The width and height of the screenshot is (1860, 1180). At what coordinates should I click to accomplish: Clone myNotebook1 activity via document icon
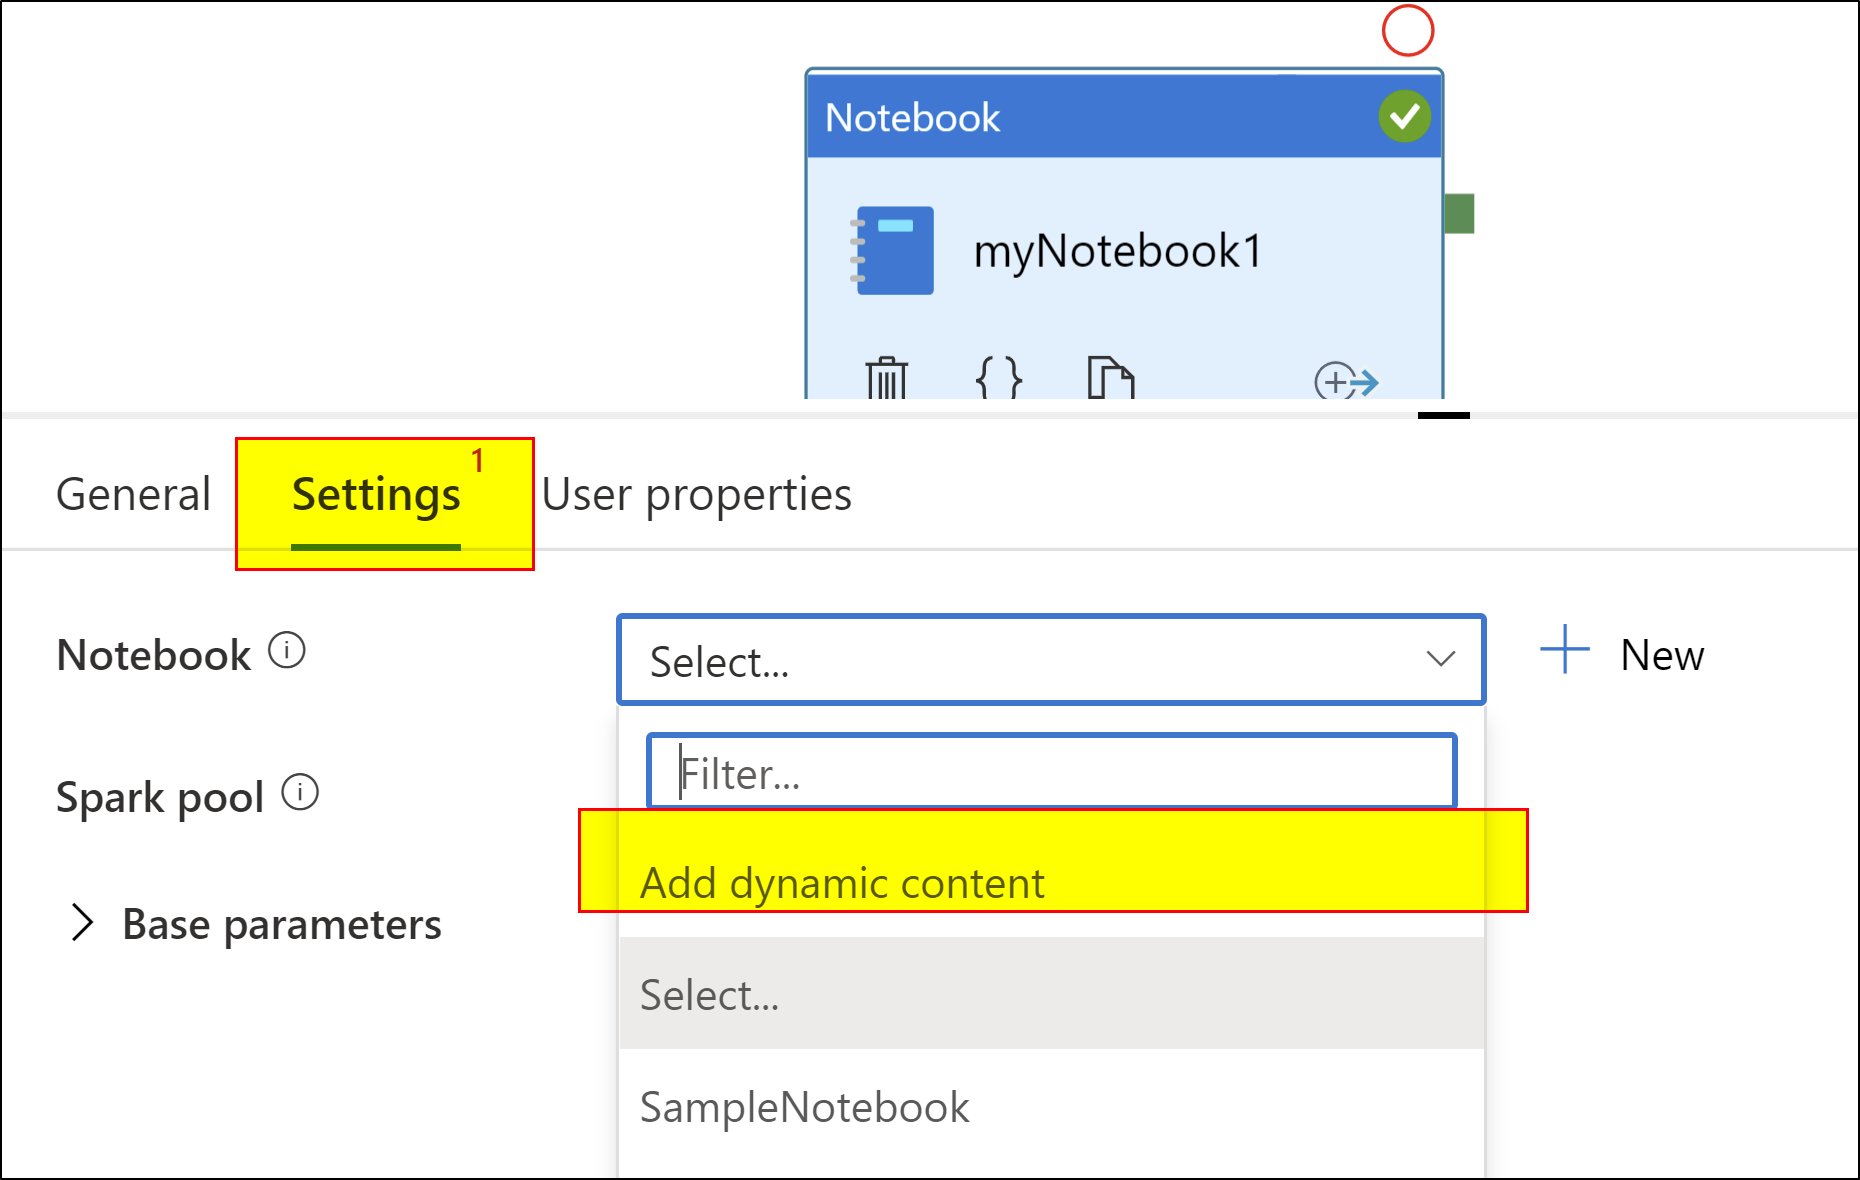tap(1113, 378)
